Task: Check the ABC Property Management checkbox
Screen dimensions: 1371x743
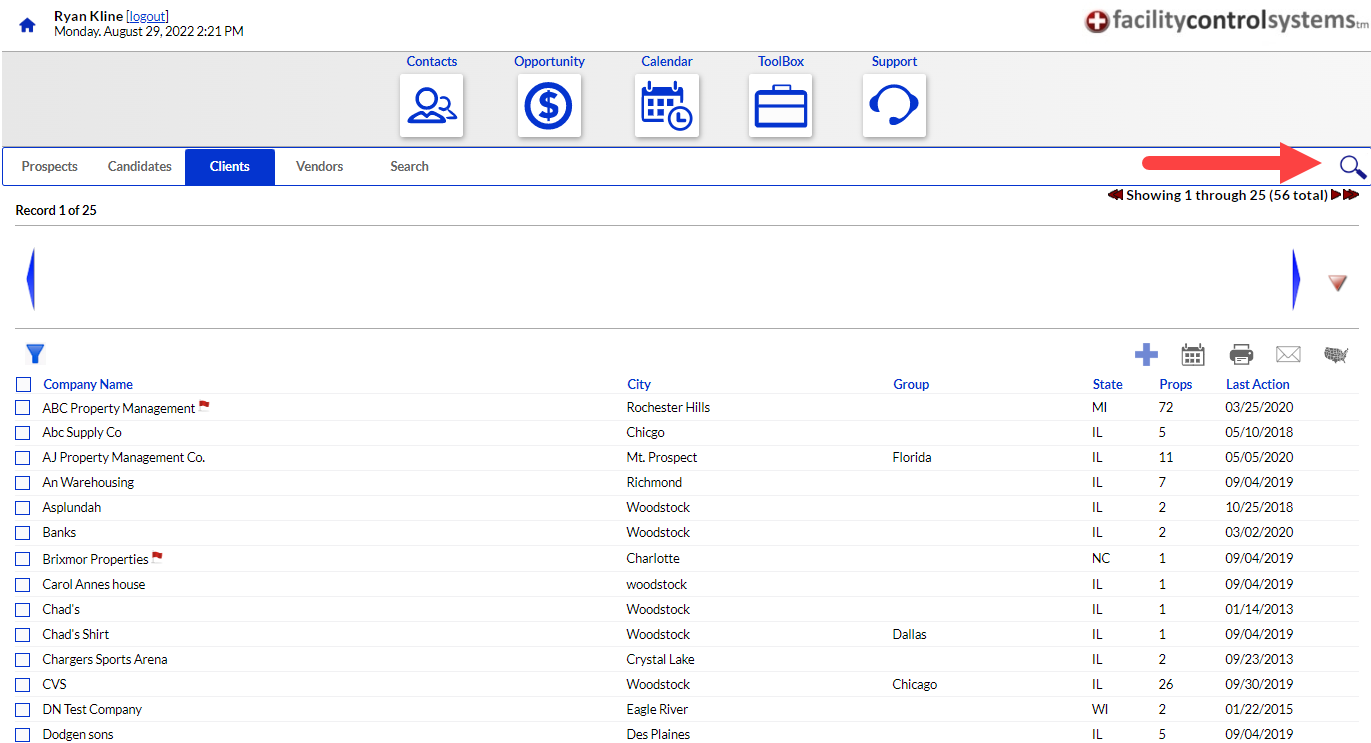Action: (23, 408)
